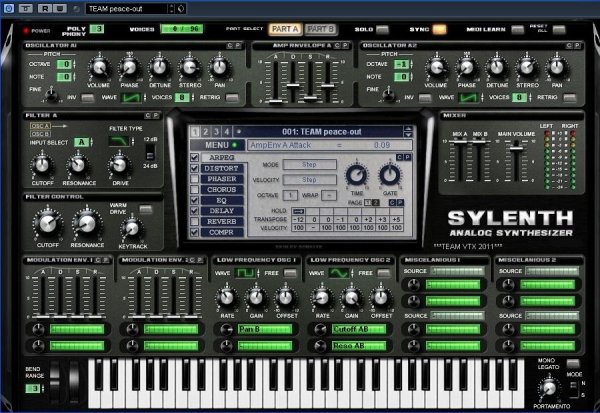Click the LFO 1 Rate knob

coord(227,298)
